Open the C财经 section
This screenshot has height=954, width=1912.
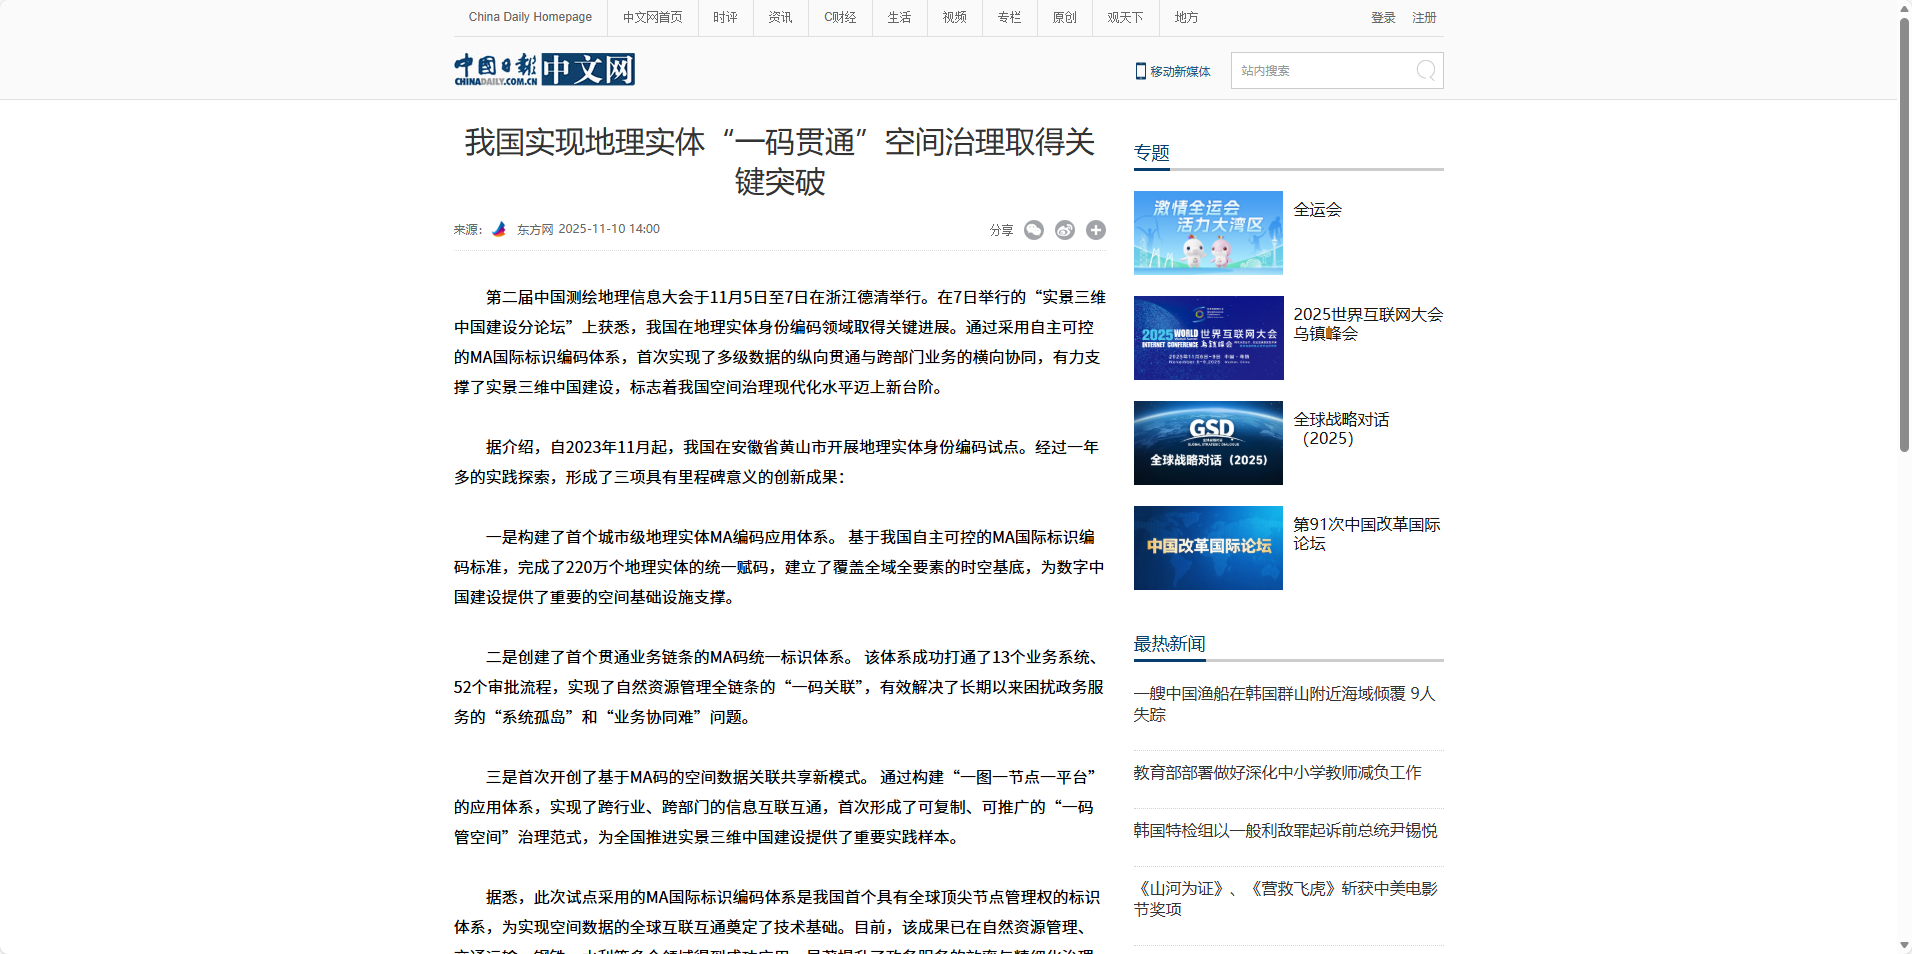pyautogui.click(x=840, y=17)
